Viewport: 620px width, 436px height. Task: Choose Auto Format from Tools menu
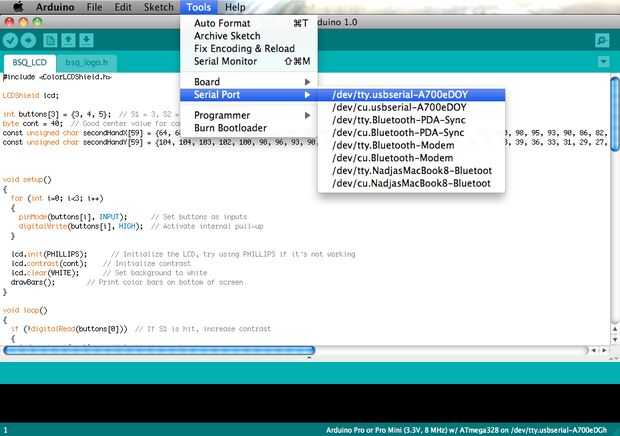tap(249, 23)
